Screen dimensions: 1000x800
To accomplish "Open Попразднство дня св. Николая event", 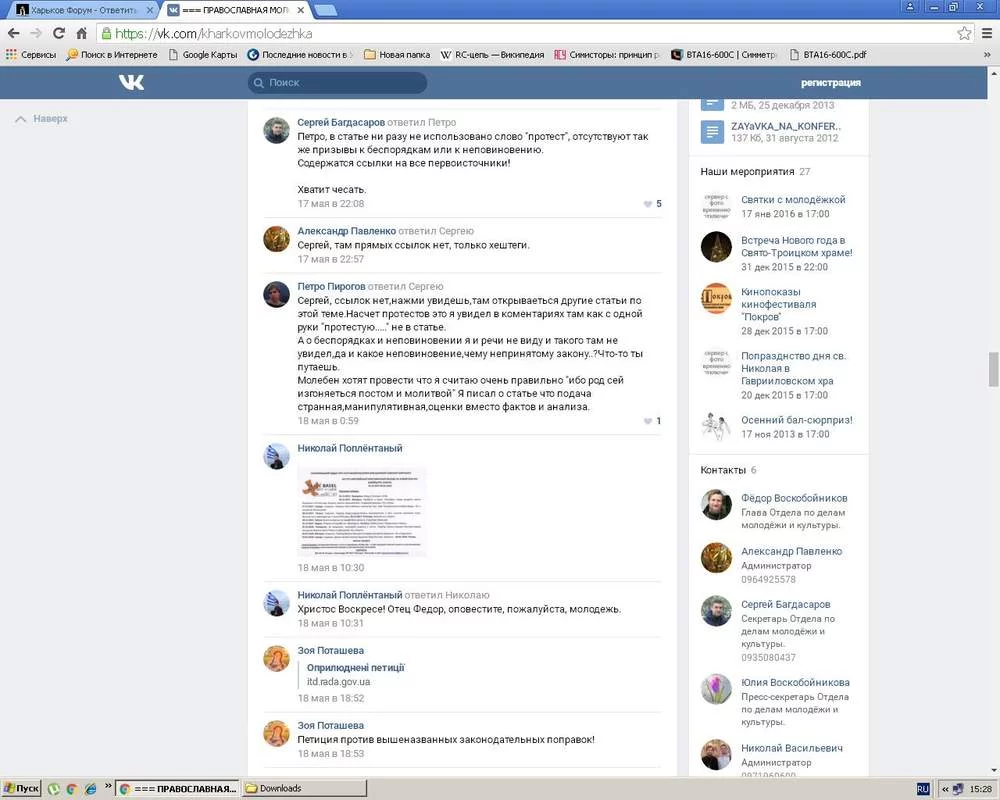I will (x=793, y=369).
